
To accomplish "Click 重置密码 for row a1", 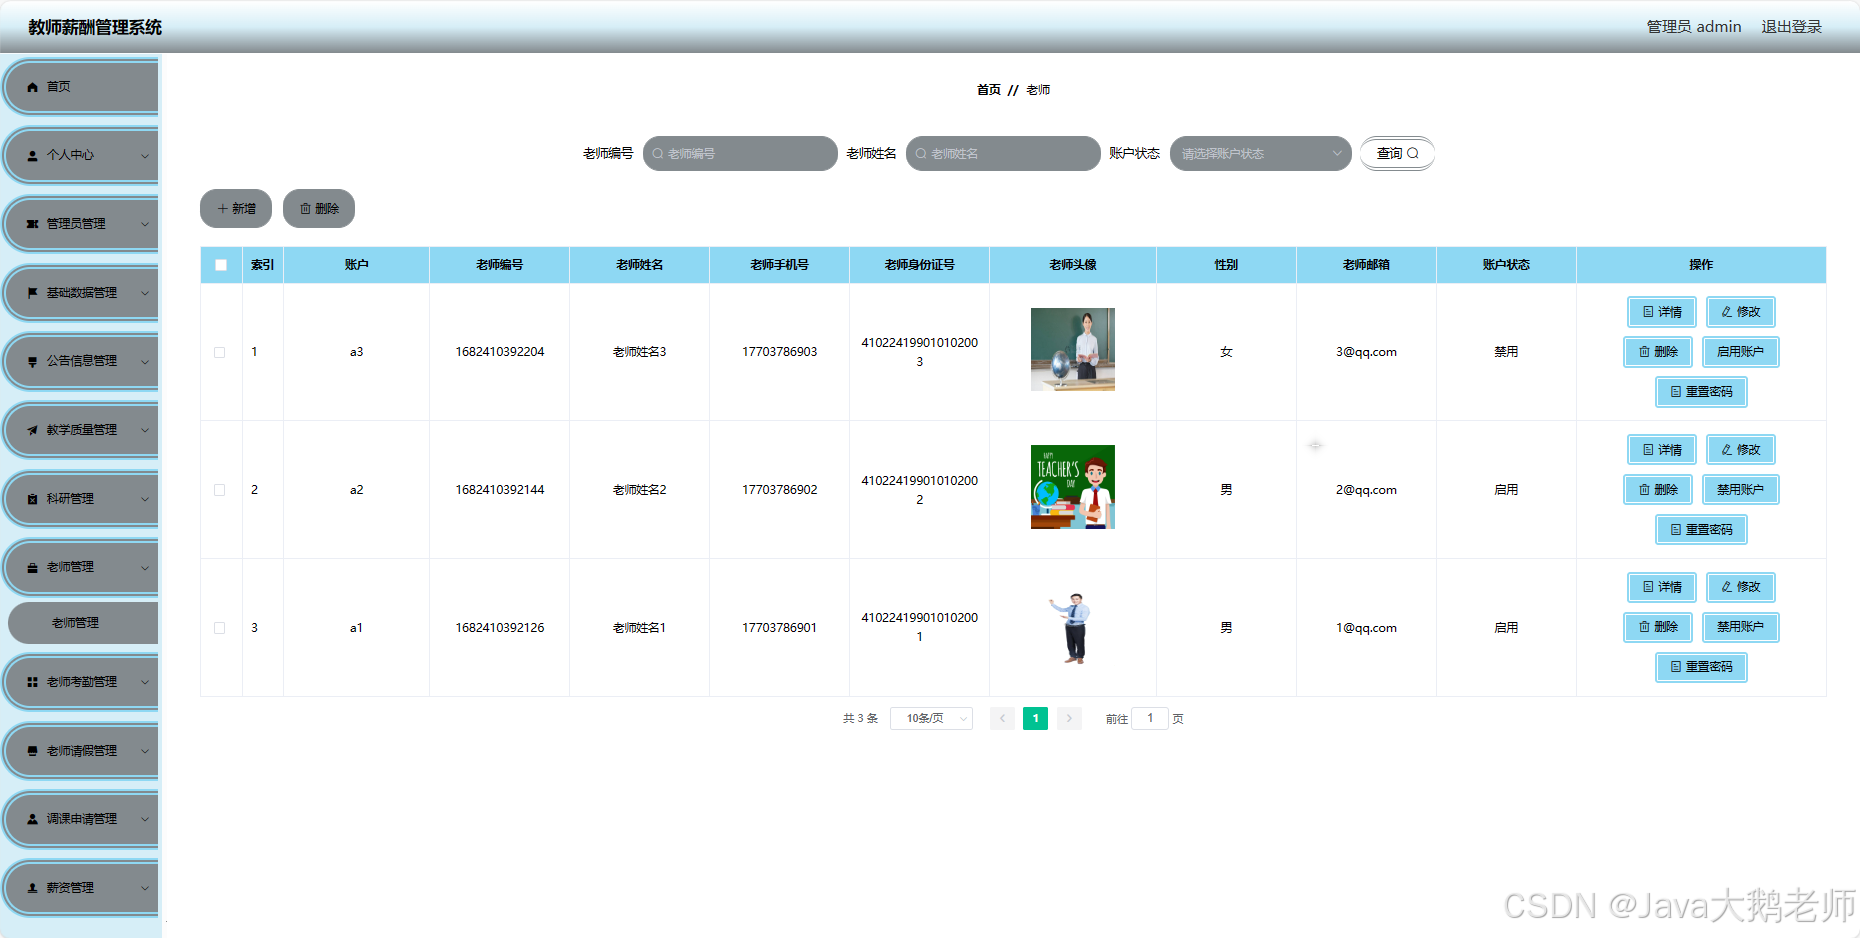I will point(1701,667).
